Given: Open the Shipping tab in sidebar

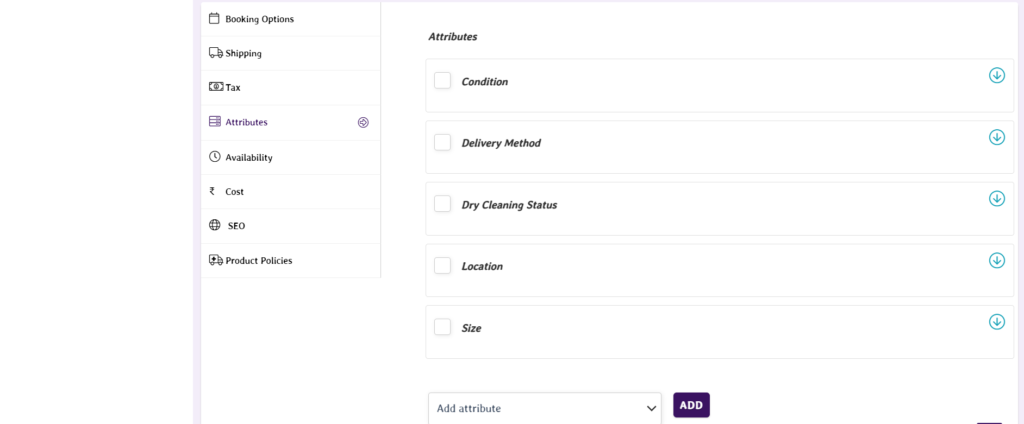Looking at the screenshot, I should click(x=243, y=53).
